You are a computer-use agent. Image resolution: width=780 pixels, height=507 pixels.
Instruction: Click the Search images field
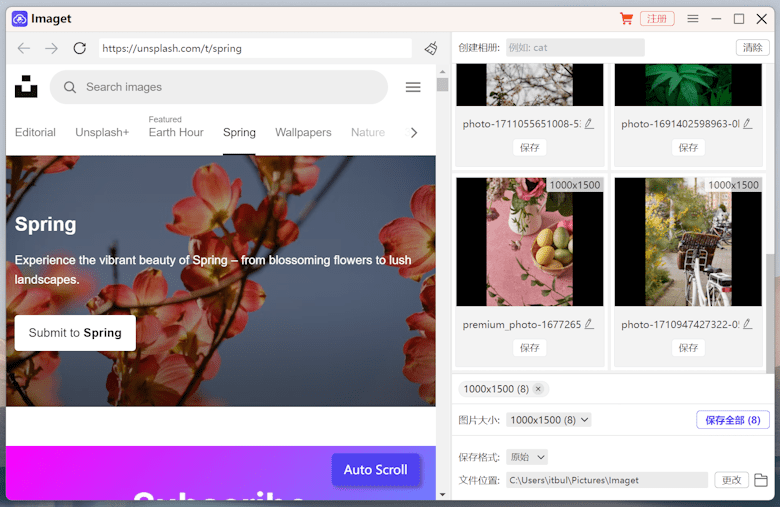pos(219,87)
